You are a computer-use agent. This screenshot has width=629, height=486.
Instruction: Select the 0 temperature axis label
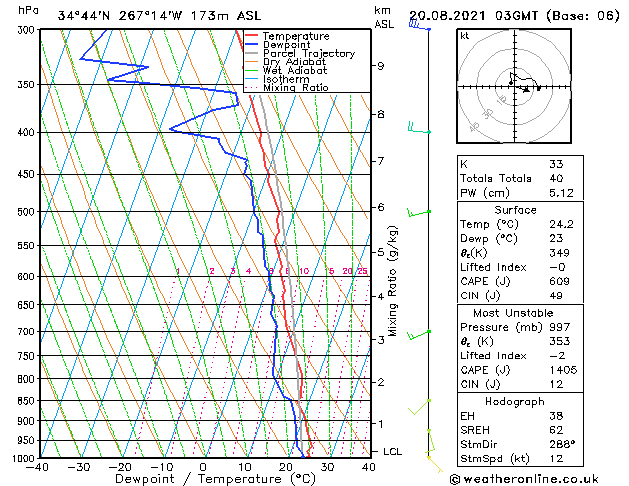(x=203, y=467)
